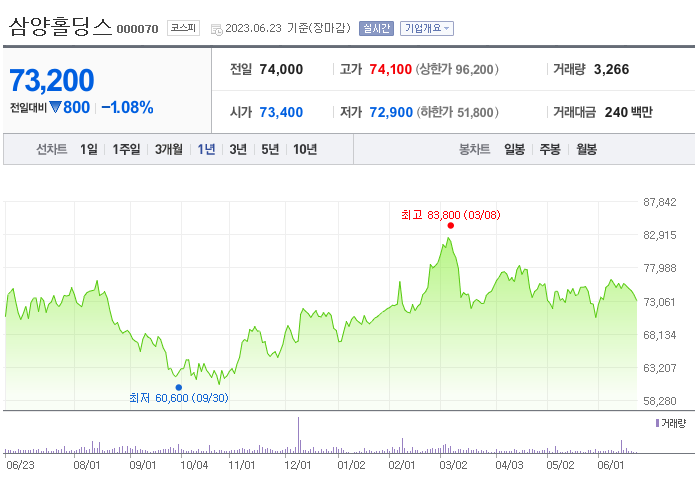Click the -1.08% change value

pos(128,107)
